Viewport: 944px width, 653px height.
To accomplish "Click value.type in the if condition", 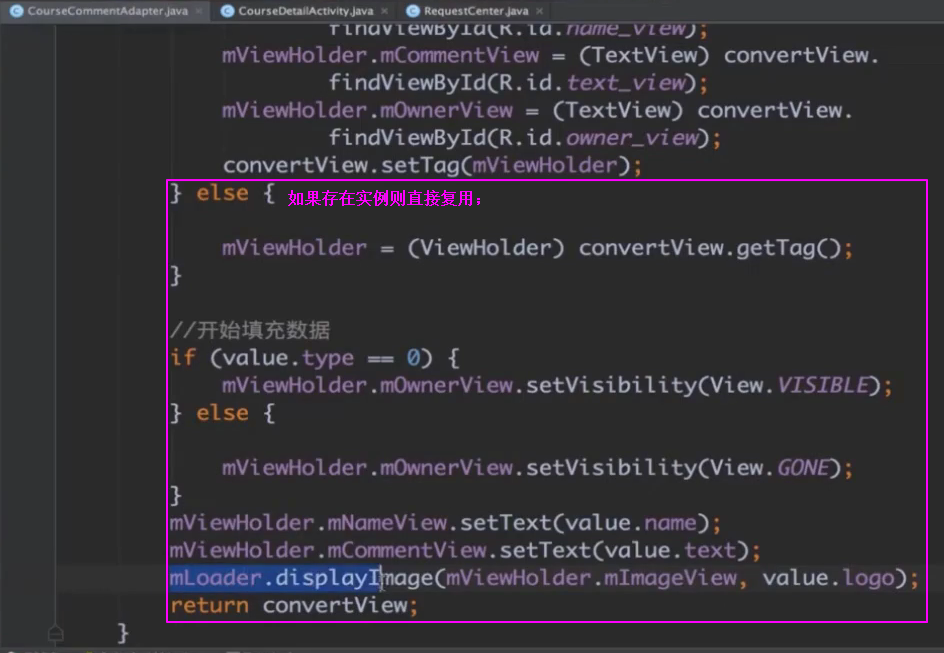I will point(288,358).
